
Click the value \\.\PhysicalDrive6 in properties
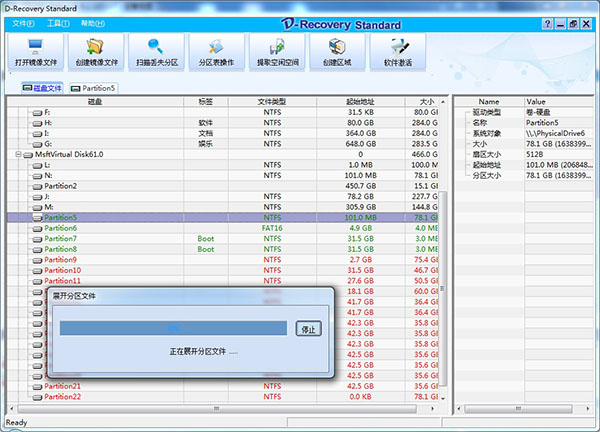point(555,134)
